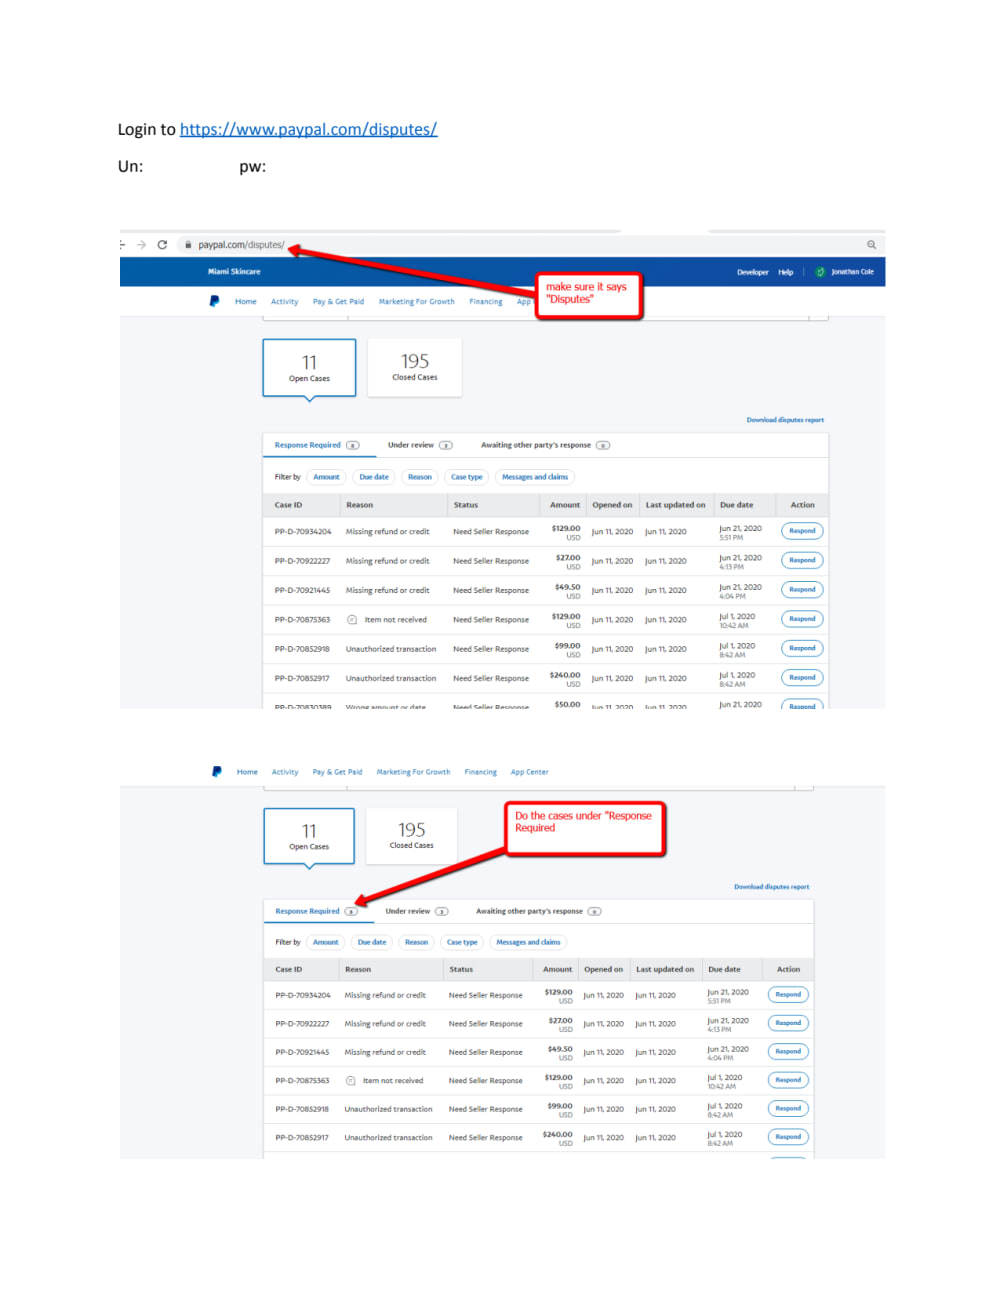This screenshot has height=1294, width=1000.
Task: Respond to case PP-D-70934204
Action: 801,531
